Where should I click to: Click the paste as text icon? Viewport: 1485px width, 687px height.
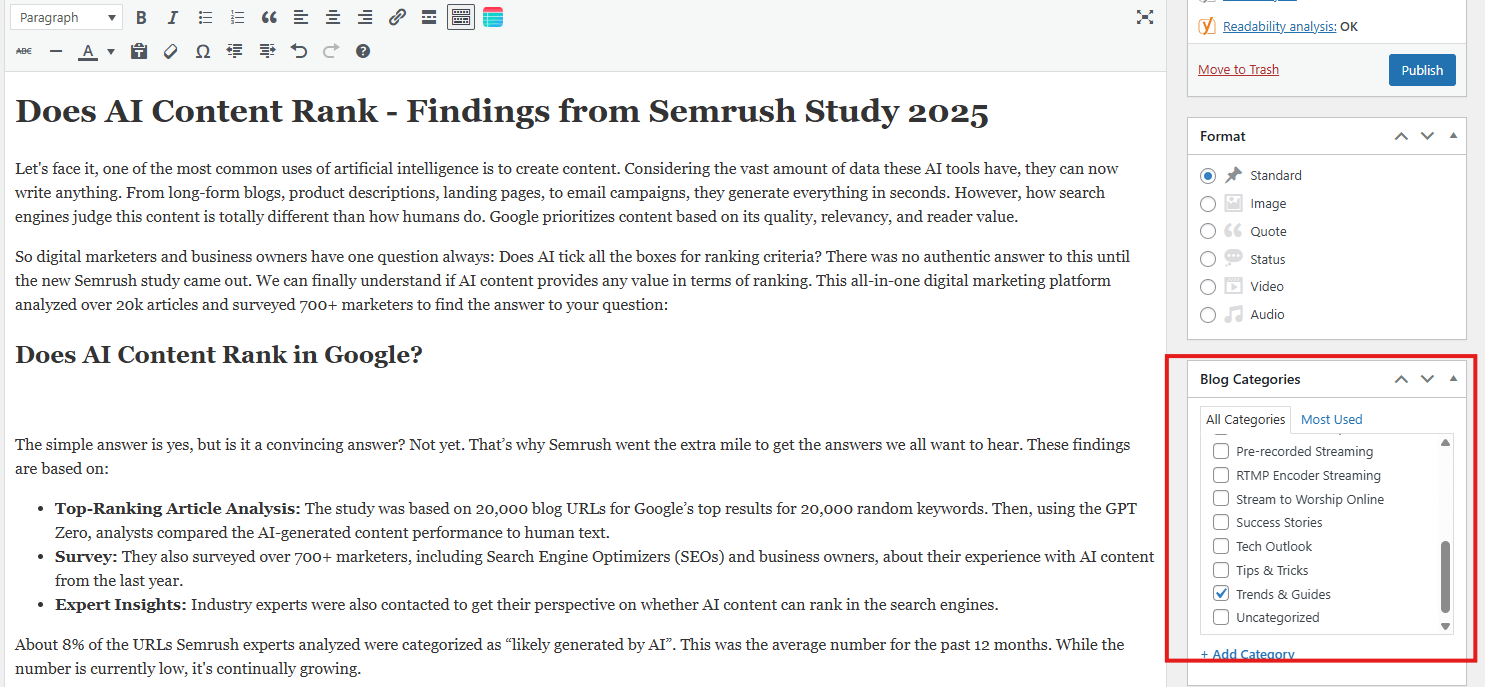click(139, 51)
